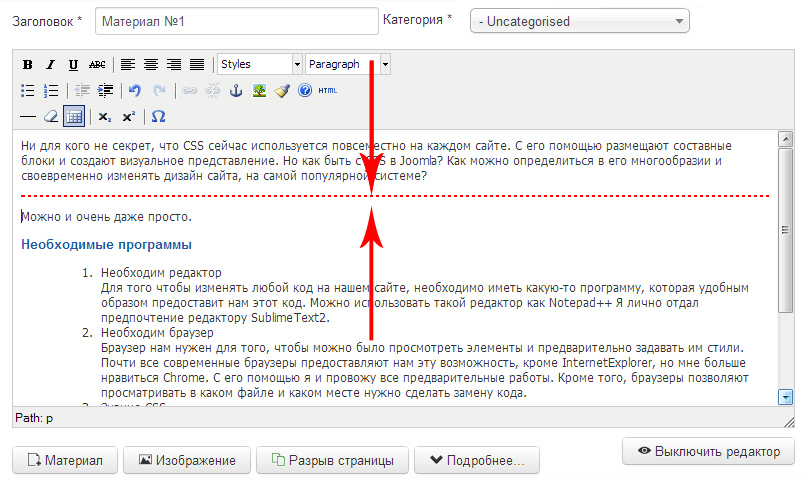Open HTML source editor
Image resolution: width=805 pixels, height=480 pixels.
[x=327, y=90]
